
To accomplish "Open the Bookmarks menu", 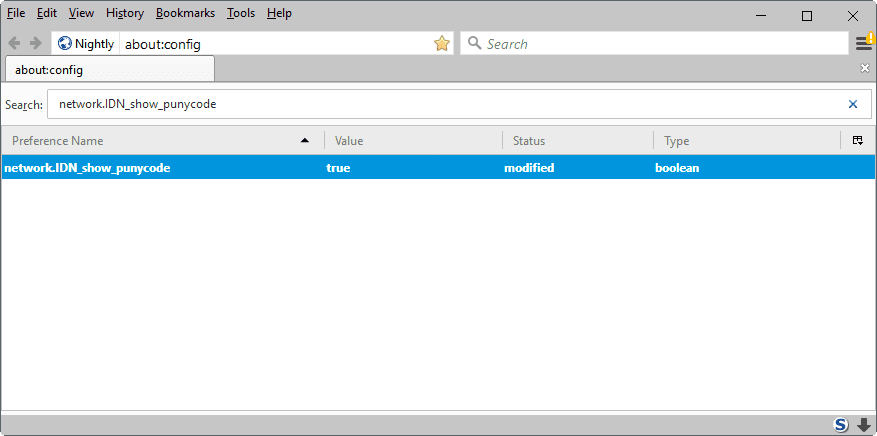I will coord(186,13).
